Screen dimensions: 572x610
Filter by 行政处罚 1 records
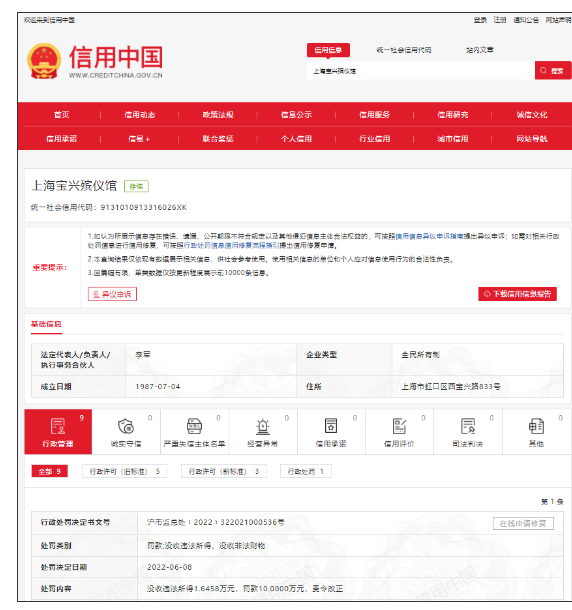tap(305, 471)
